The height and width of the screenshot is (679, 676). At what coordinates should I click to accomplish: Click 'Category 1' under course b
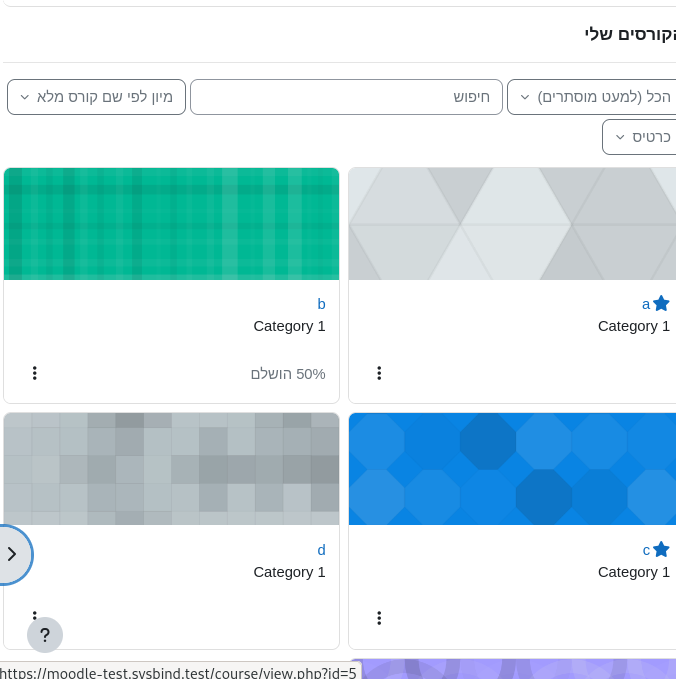point(289,326)
